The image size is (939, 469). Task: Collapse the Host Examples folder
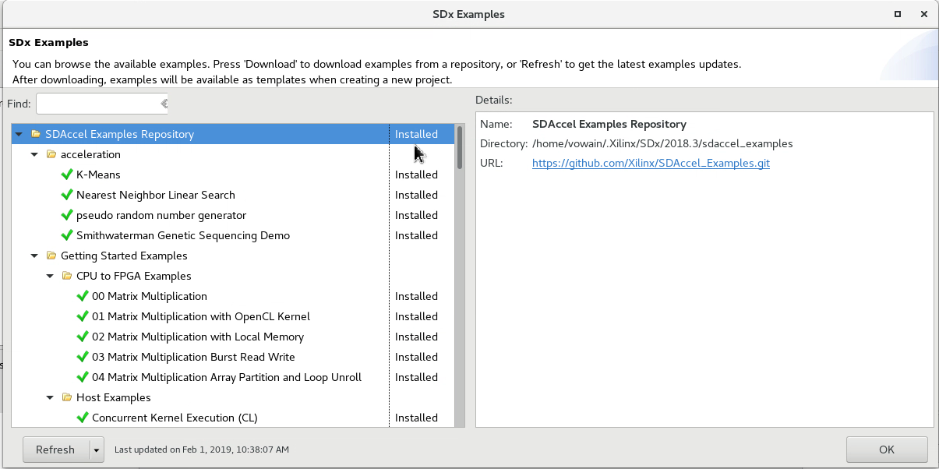50,398
